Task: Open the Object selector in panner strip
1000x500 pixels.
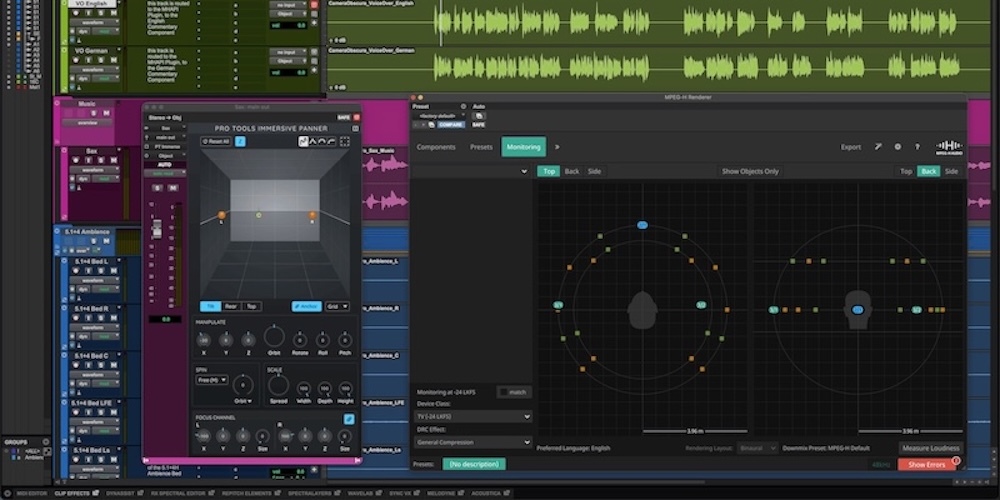Action: (166, 155)
